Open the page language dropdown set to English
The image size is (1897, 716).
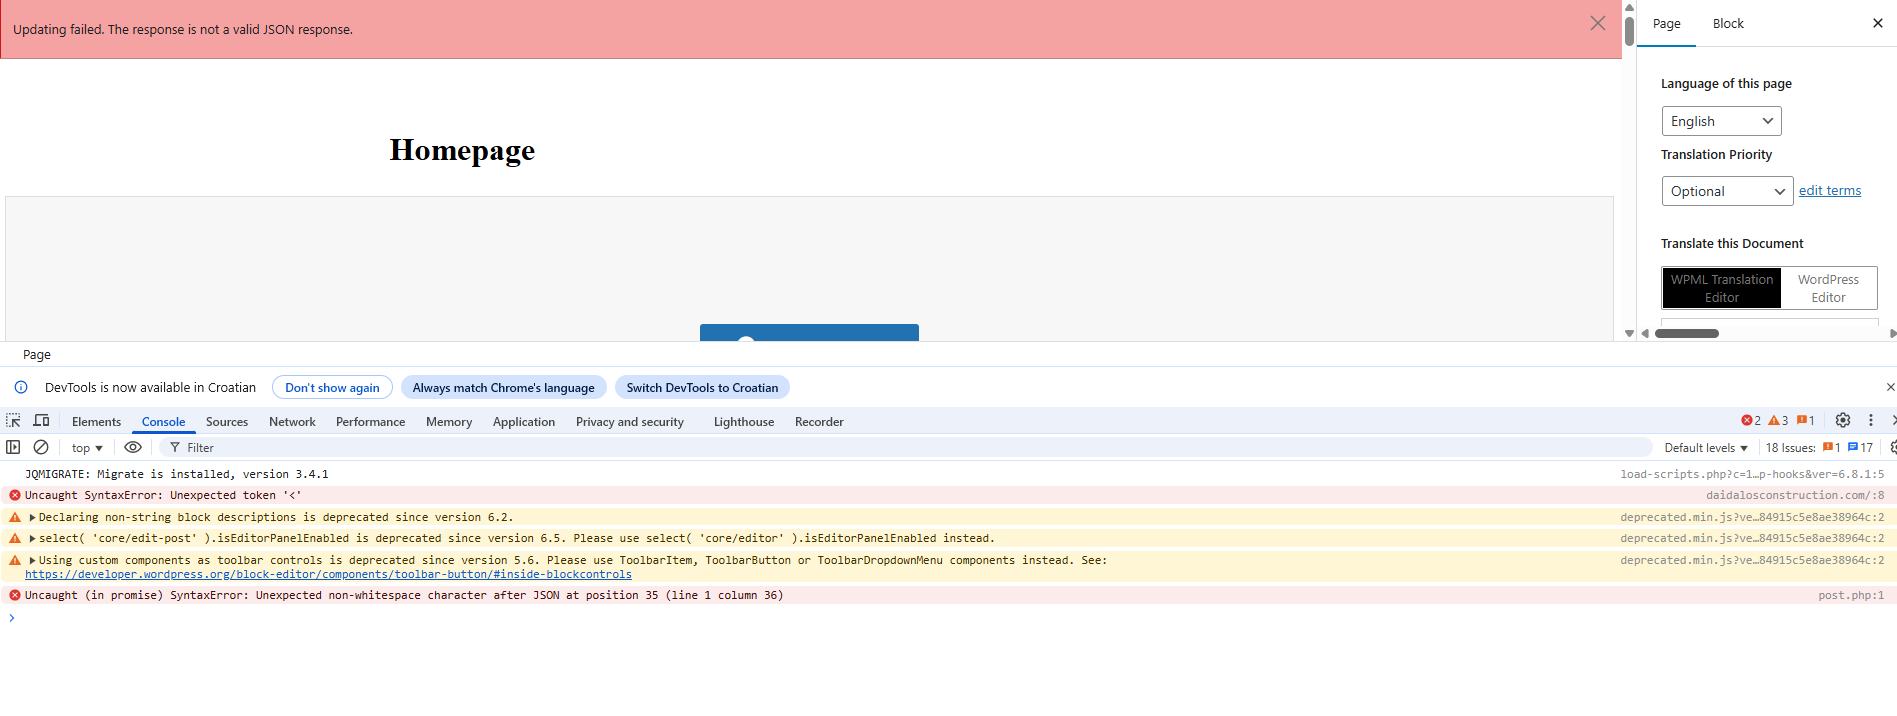pos(1721,121)
